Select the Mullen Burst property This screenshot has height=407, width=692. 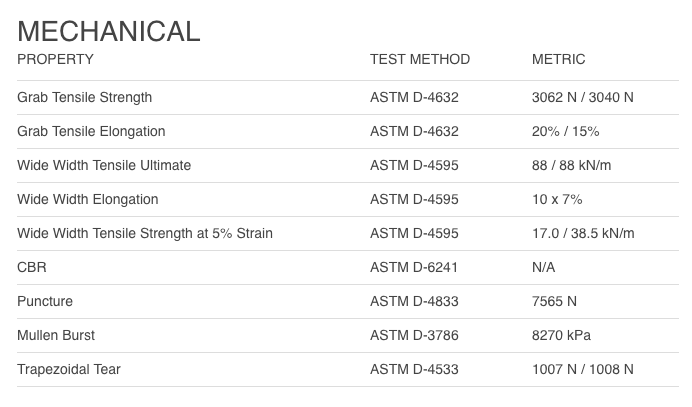click(x=56, y=336)
